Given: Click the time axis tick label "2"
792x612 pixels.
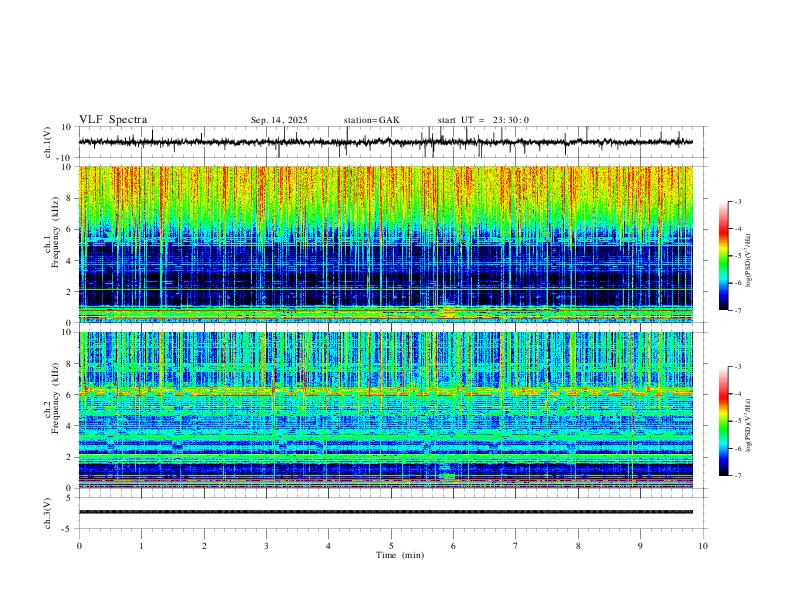Looking at the screenshot, I should click(x=204, y=546).
